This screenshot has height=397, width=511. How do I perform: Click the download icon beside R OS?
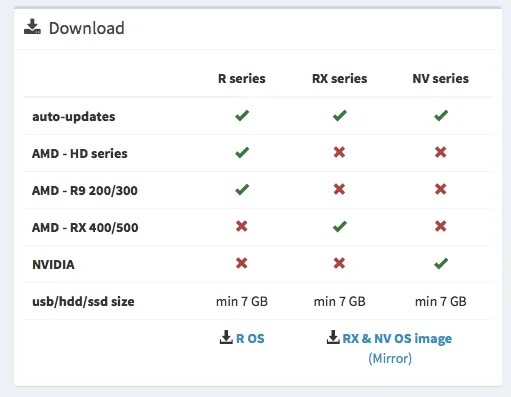tap(226, 337)
